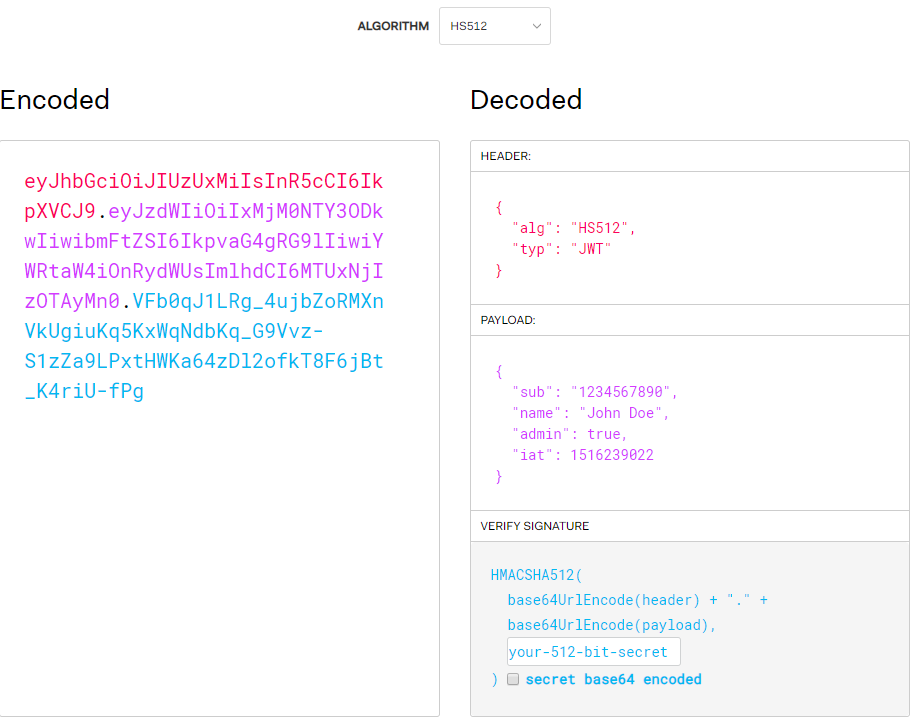Click the "iat": 1516239022 payload line
Image resolution: width=919 pixels, height=727 pixels.
[583, 455]
